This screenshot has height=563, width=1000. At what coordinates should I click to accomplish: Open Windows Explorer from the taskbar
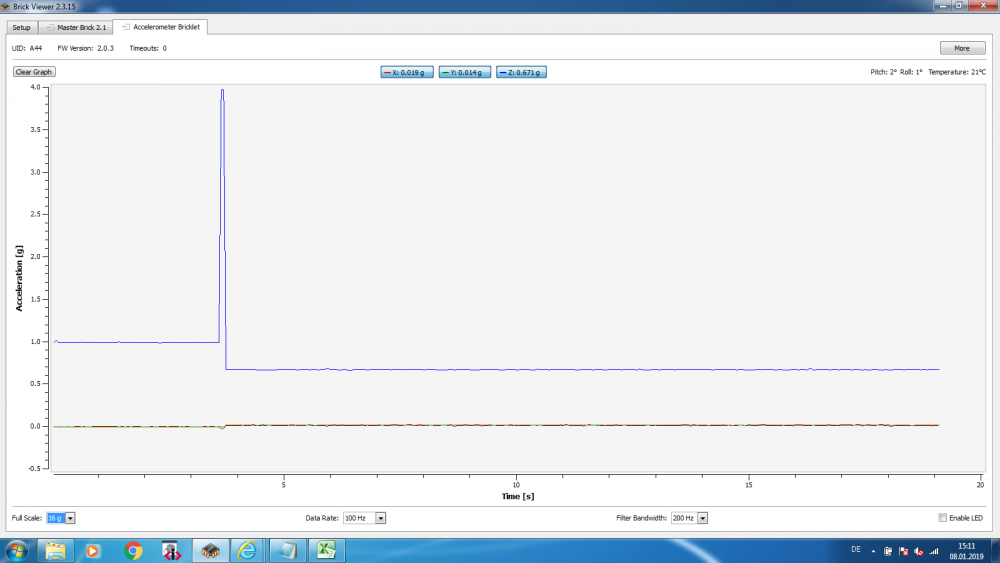[55, 550]
